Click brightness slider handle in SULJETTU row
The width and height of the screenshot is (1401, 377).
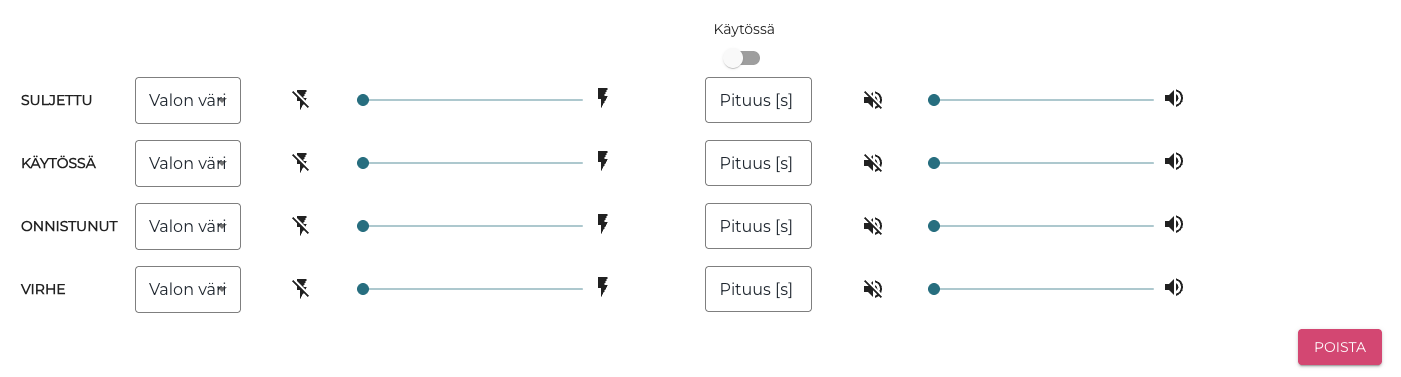pos(363,100)
